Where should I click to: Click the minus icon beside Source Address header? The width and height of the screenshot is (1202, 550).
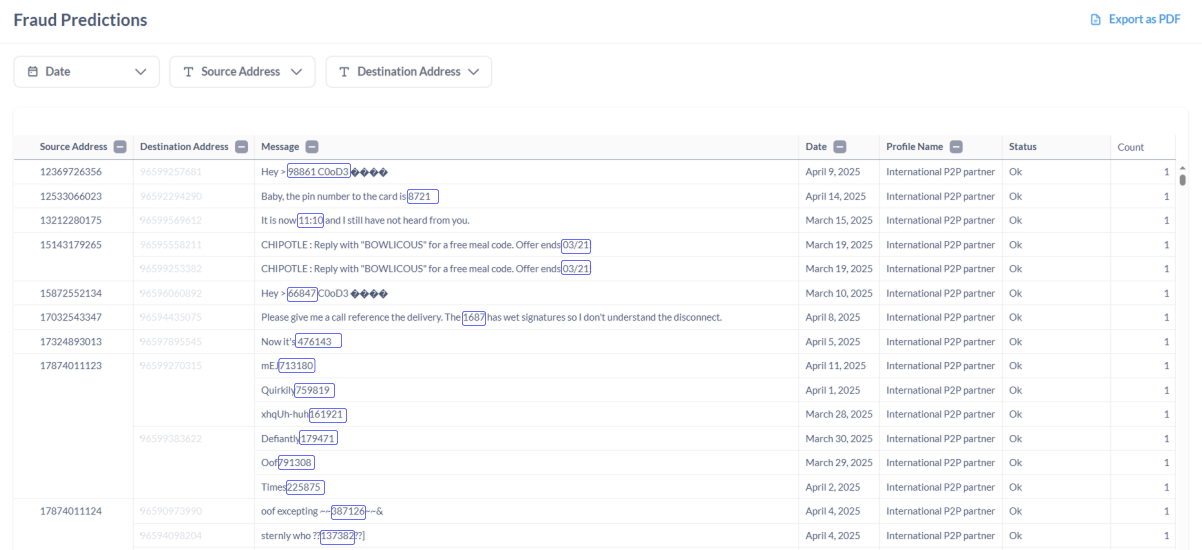(120, 147)
